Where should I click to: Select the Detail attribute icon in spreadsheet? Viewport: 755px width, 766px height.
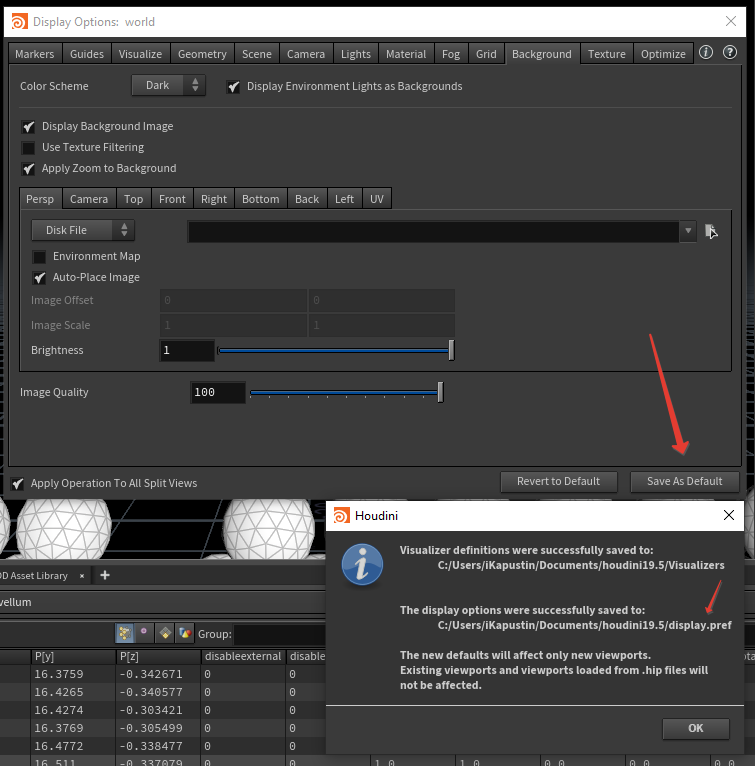click(x=184, y=633)
